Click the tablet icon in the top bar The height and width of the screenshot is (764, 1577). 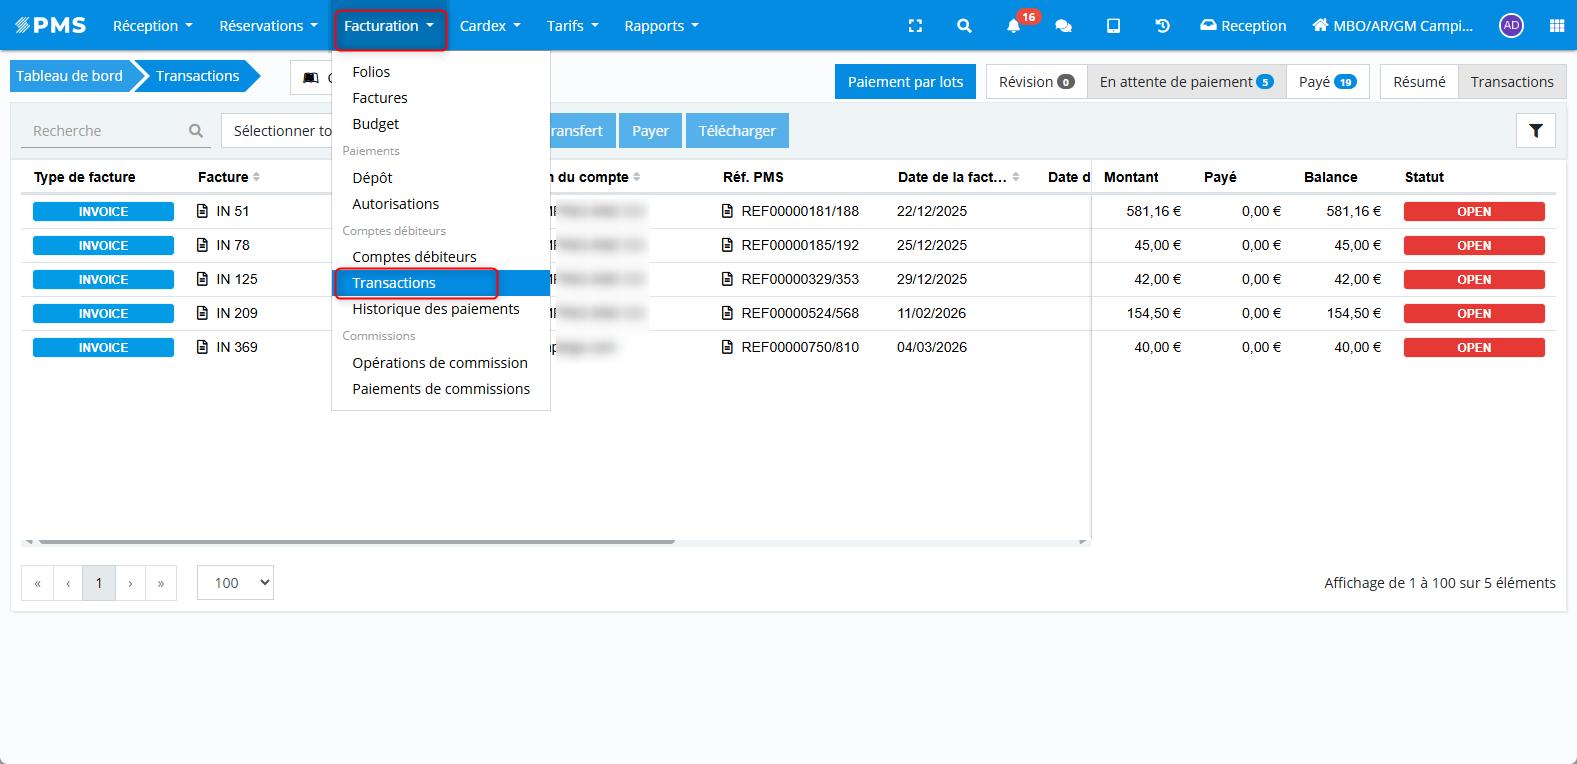click(x=1113, y=26)
